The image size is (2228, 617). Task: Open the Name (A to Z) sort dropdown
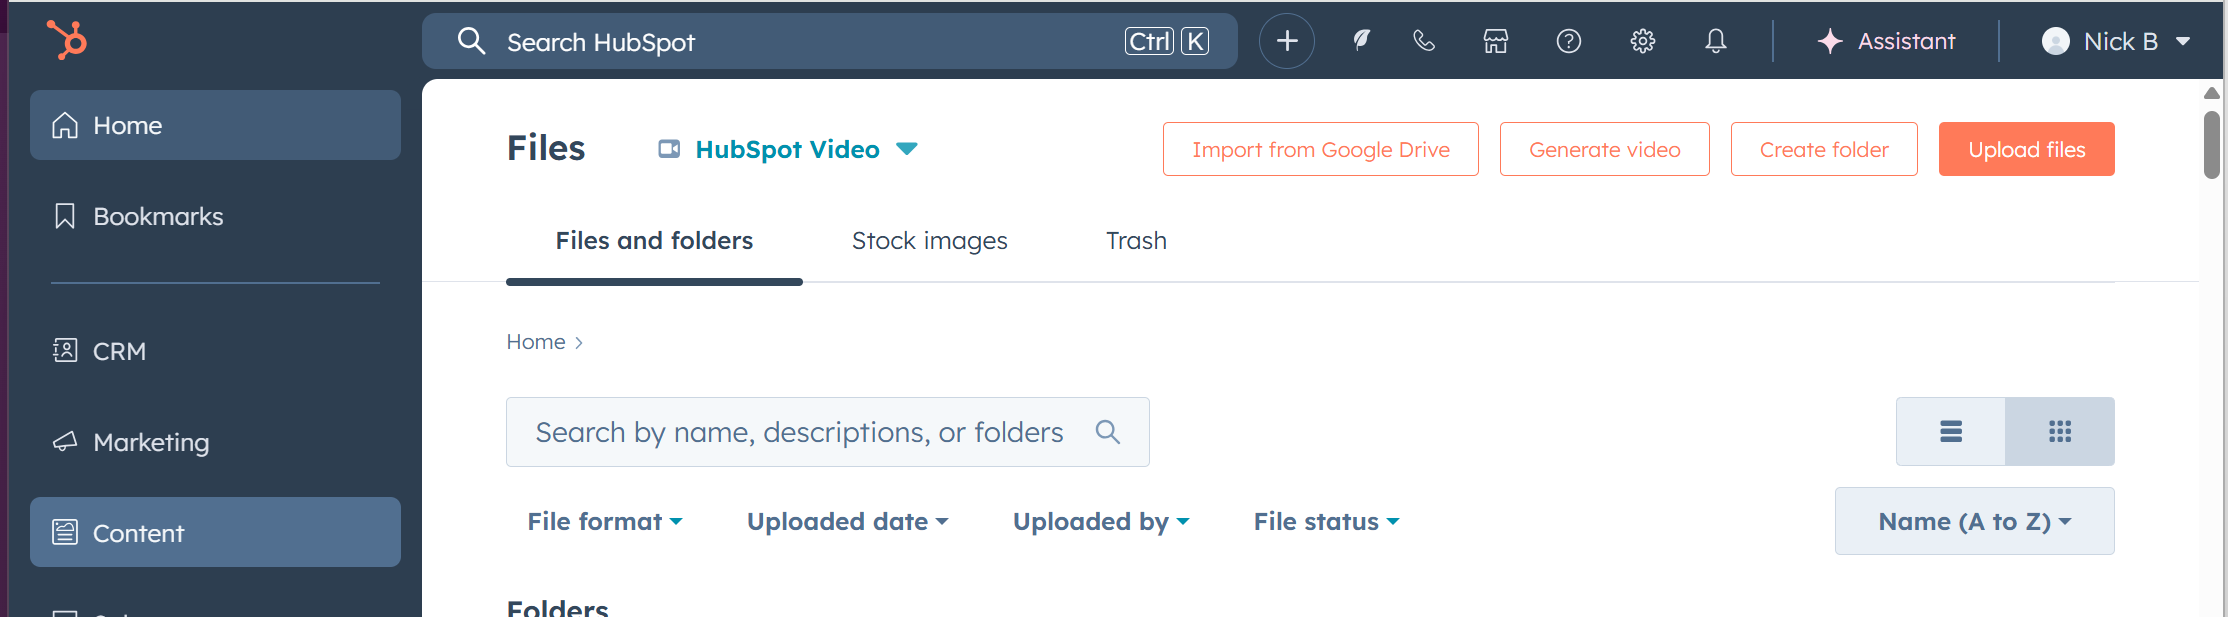(x=1974, y=522)
